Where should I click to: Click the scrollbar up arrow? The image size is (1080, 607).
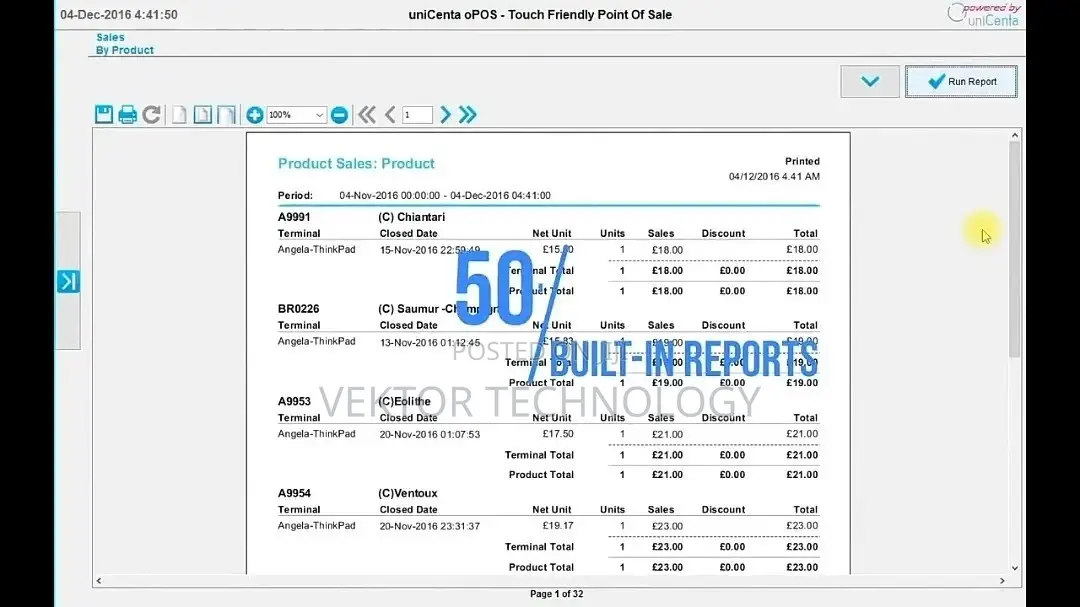1015,135
